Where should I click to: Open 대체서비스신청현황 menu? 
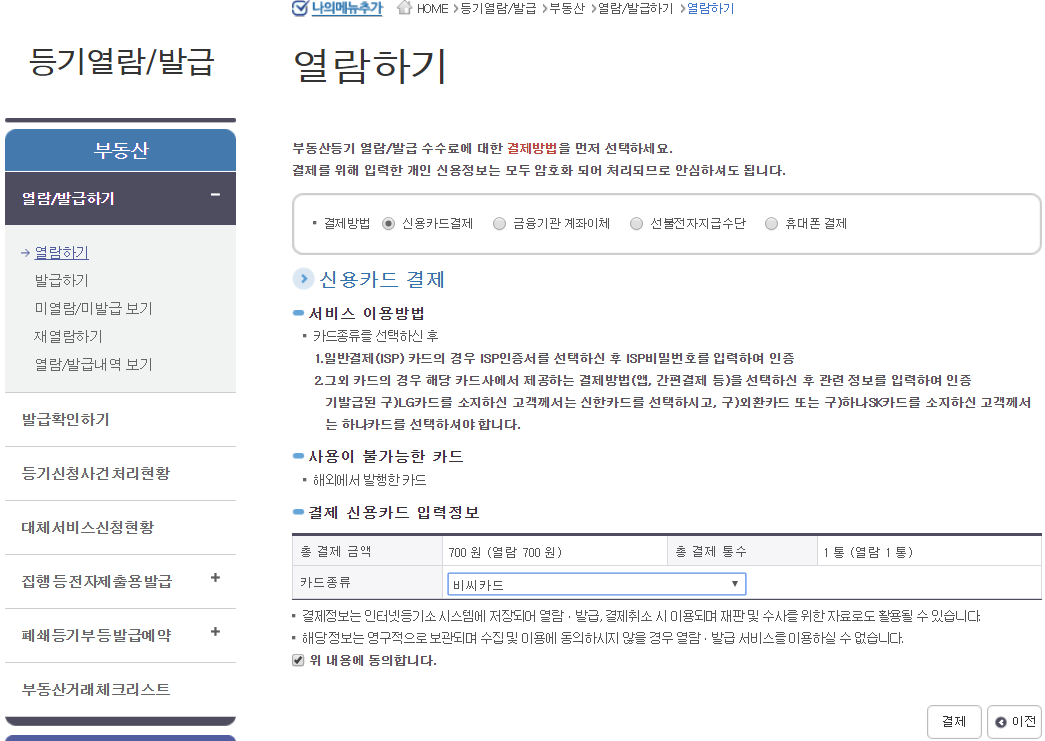coord(88,528)
